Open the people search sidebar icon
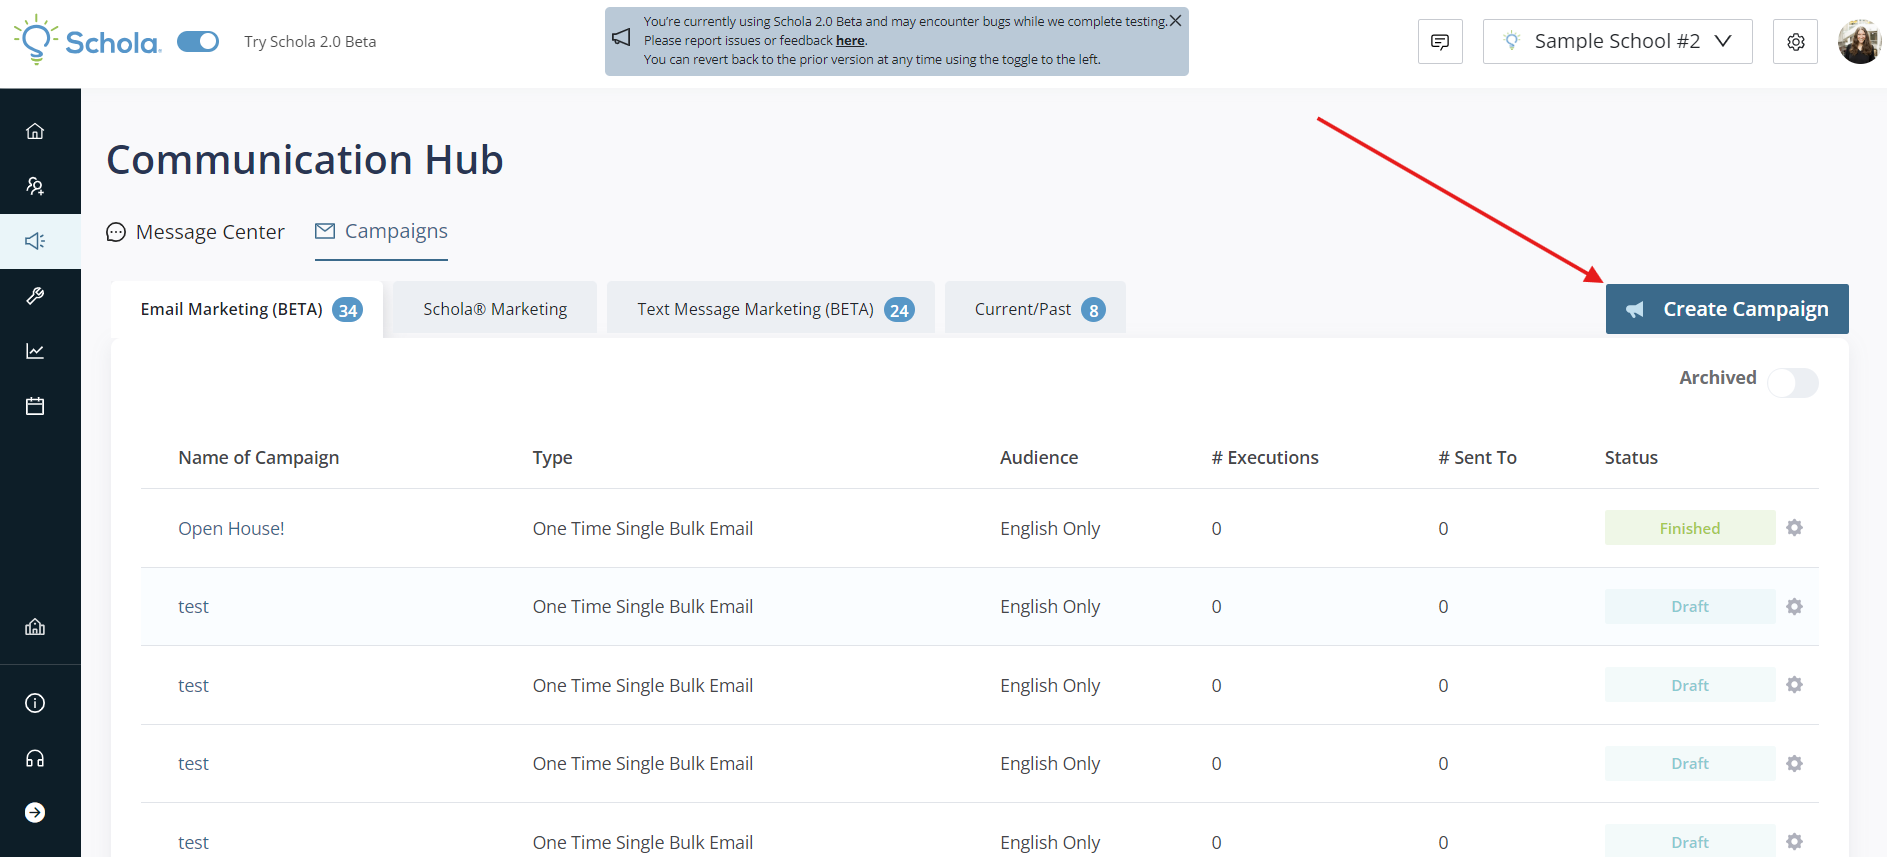 [x=35, y=186]
